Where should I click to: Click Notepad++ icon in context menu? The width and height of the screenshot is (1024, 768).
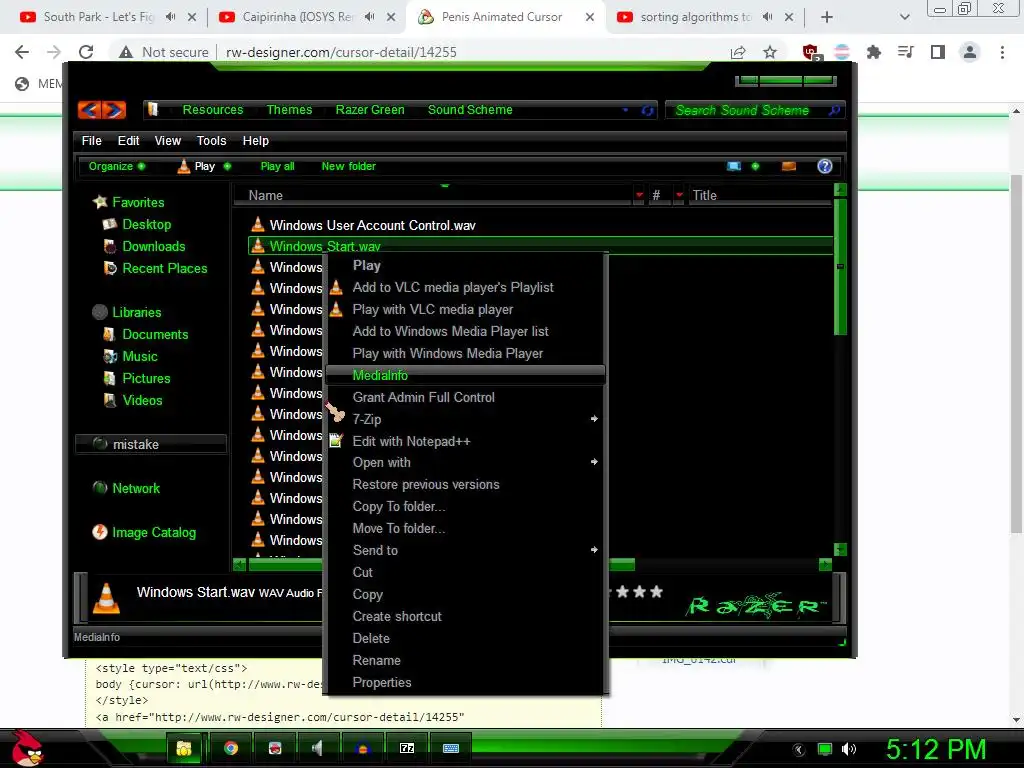pos(336,441)
